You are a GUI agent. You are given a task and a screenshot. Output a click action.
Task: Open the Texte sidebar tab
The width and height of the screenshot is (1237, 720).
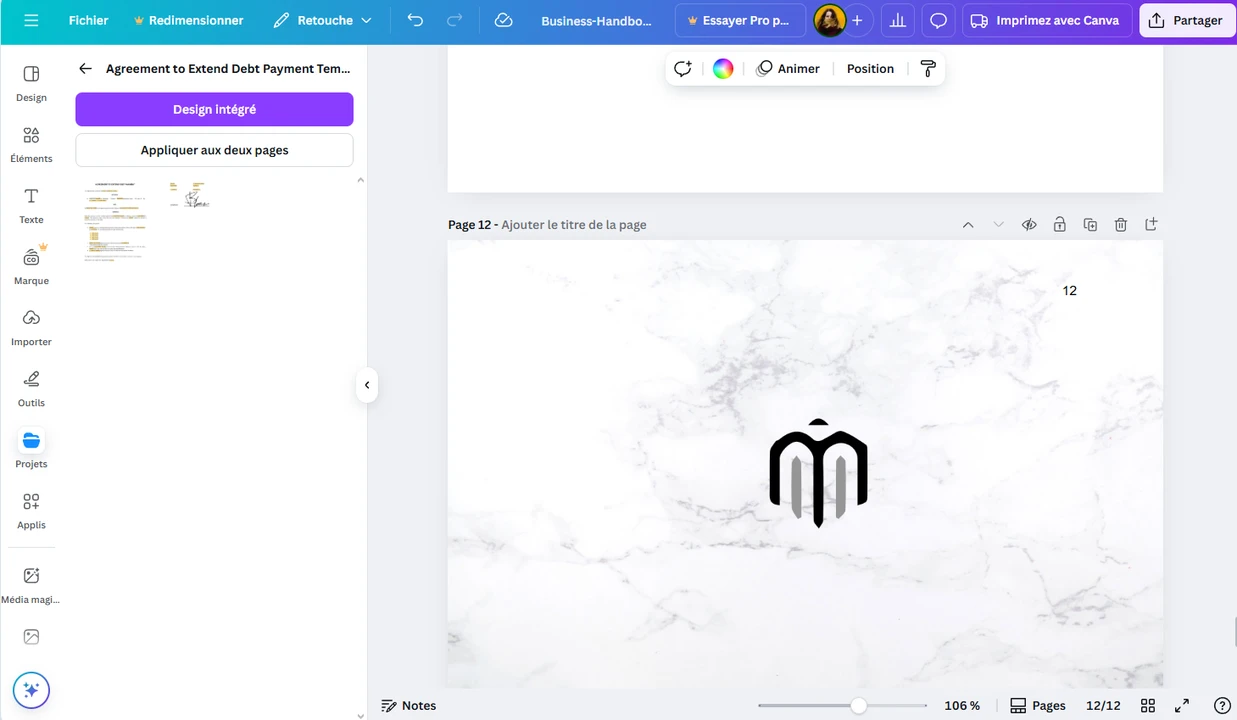31,205
